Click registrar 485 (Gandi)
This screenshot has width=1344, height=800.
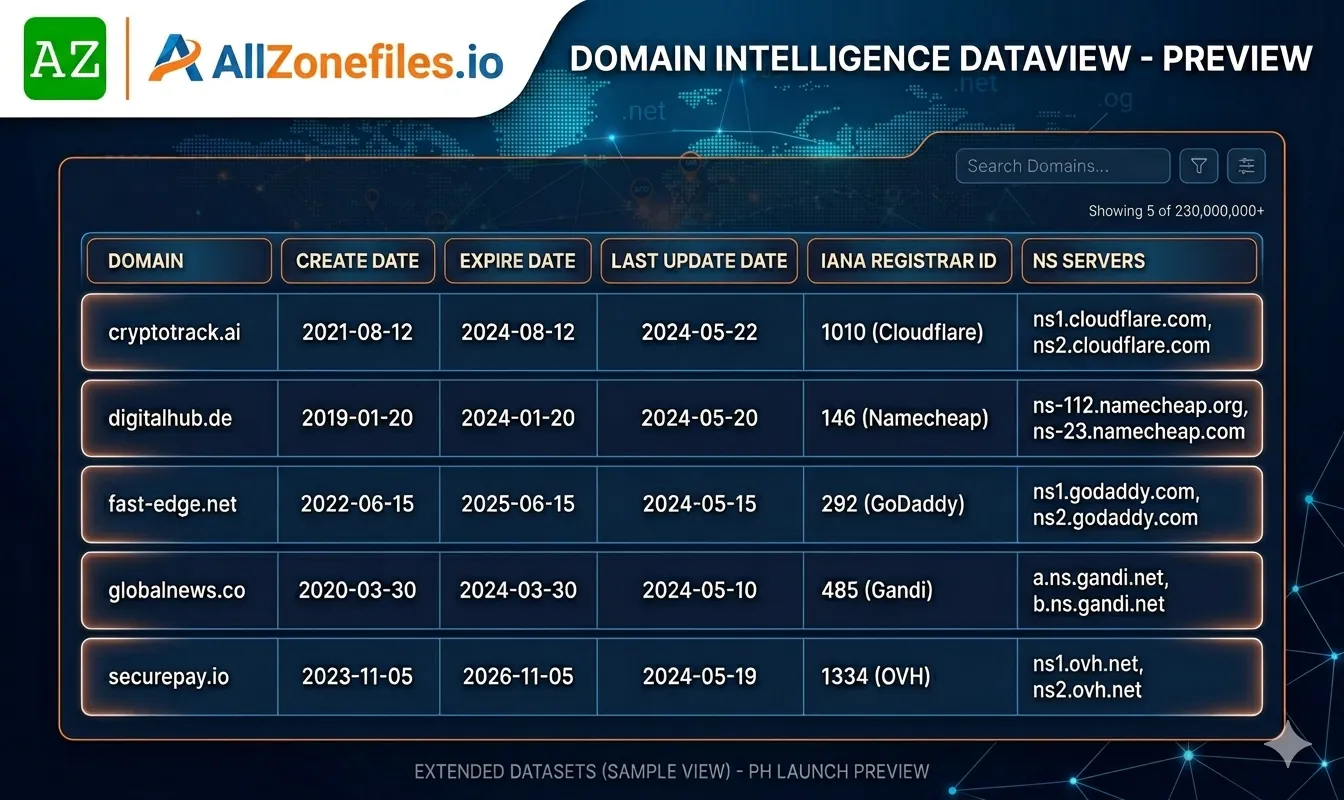point(877,590)
